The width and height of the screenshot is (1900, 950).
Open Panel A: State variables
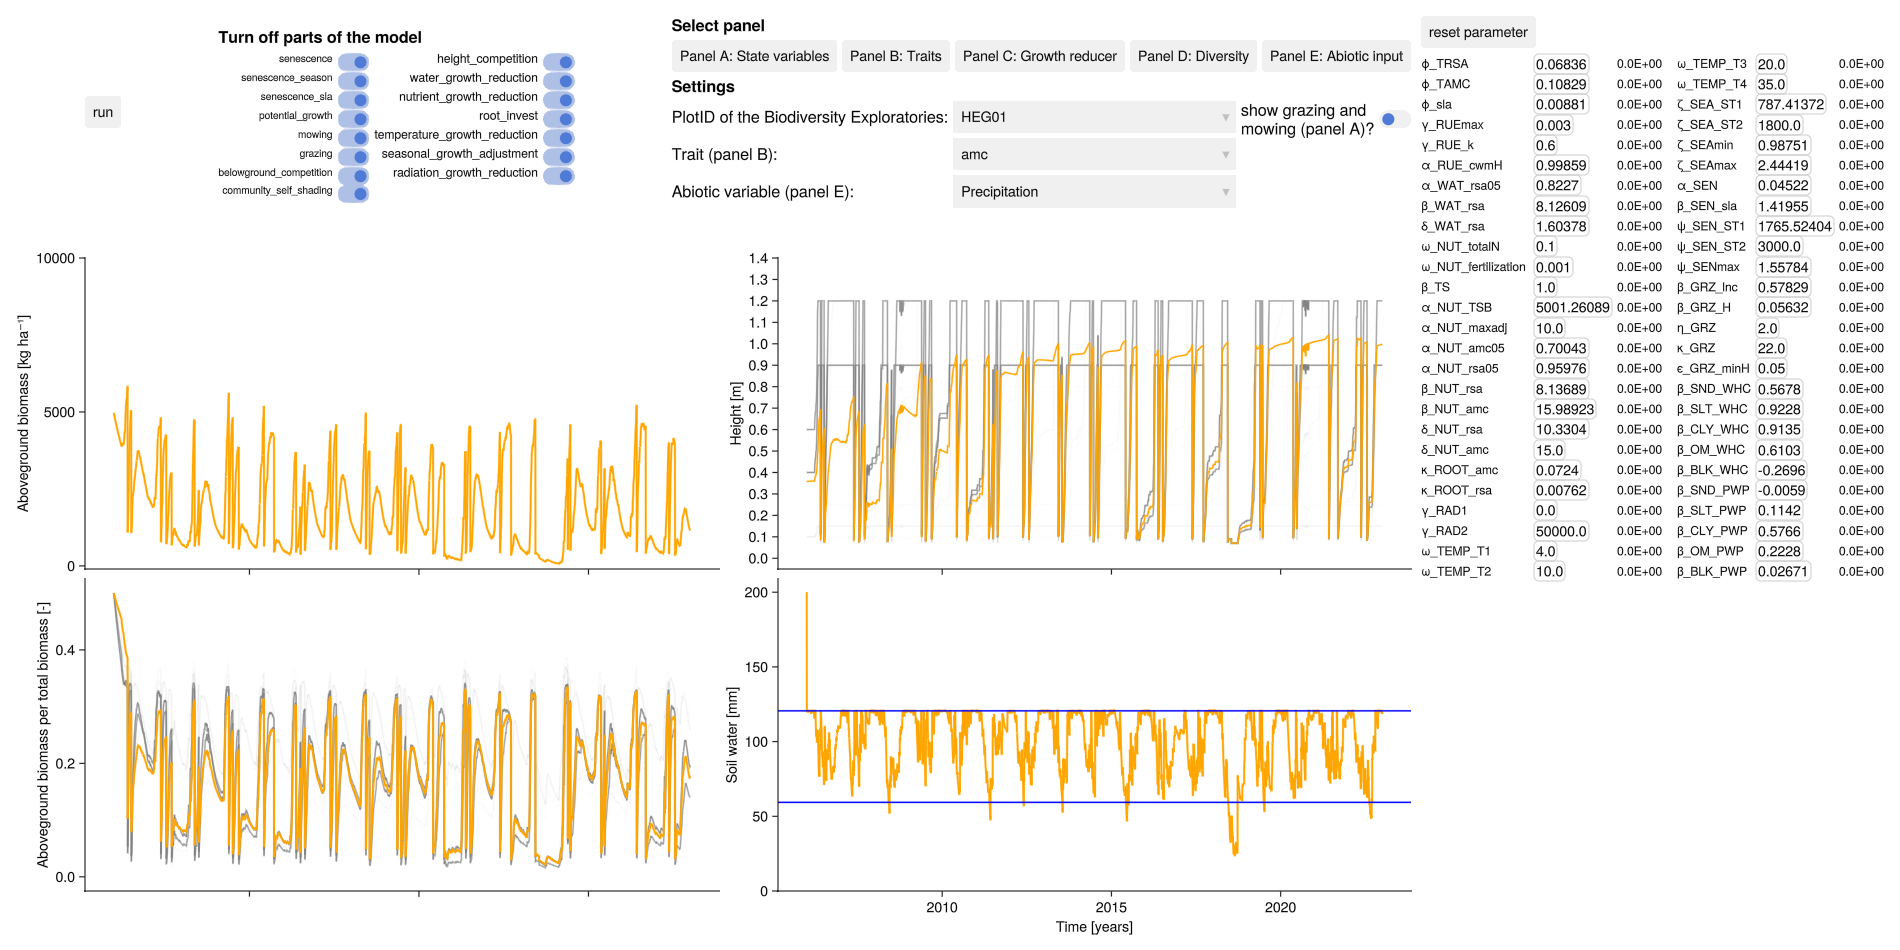click(754, 56)
